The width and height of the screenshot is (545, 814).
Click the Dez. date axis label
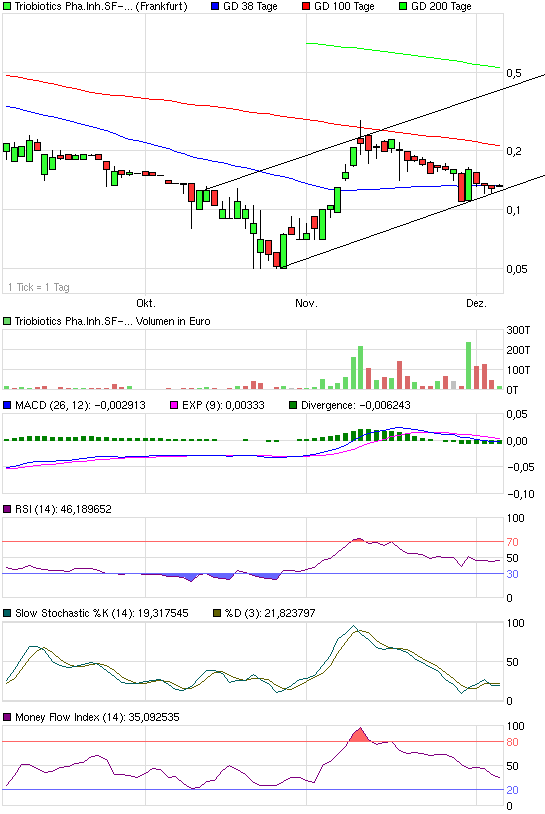coord(476,303)
